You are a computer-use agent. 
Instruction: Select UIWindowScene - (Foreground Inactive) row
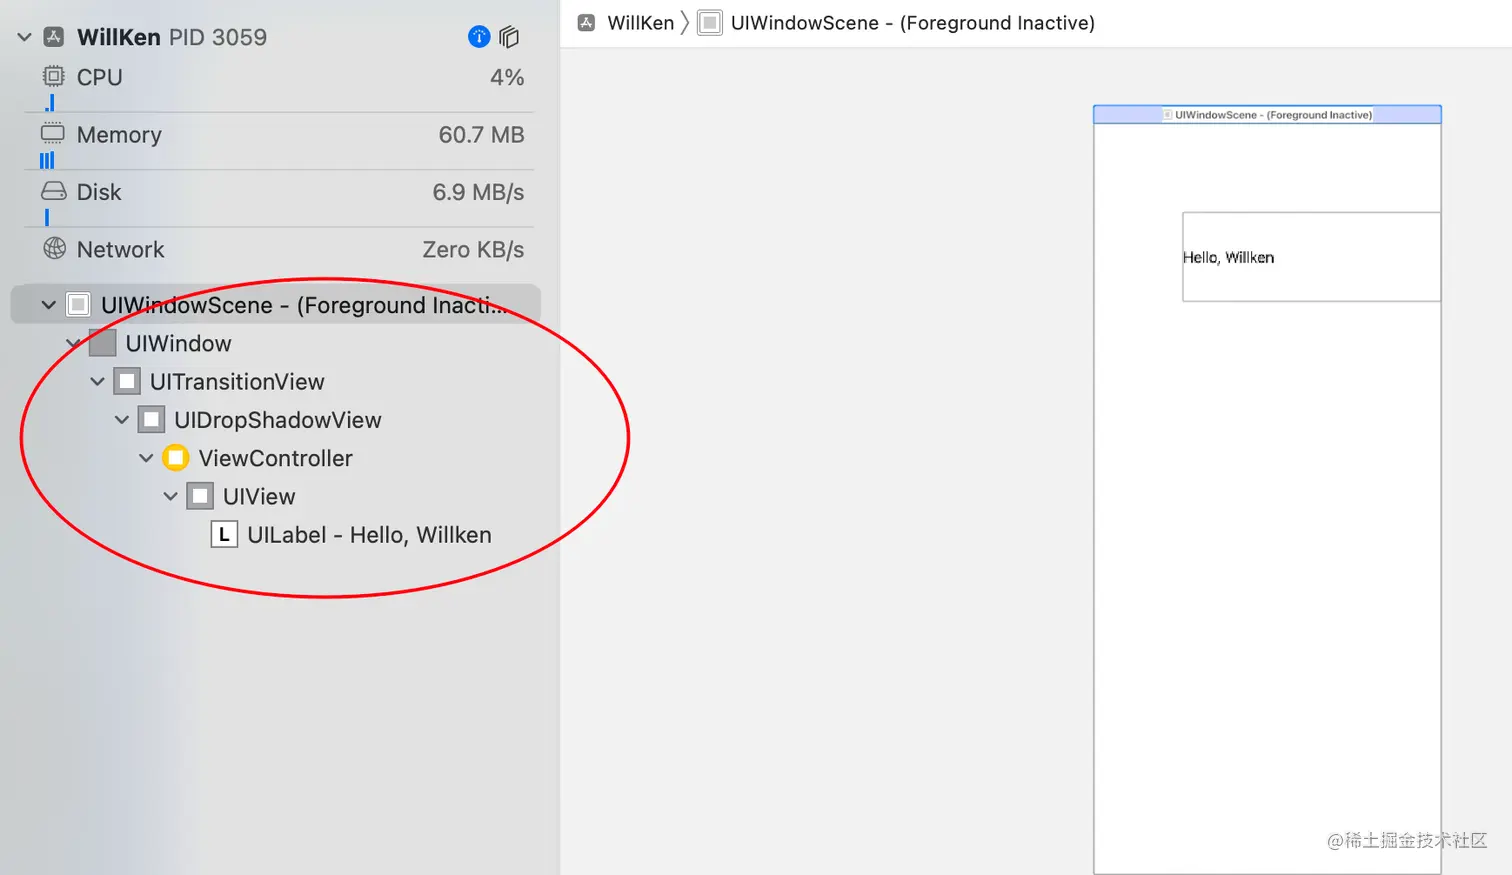click(x=276, y=305)
